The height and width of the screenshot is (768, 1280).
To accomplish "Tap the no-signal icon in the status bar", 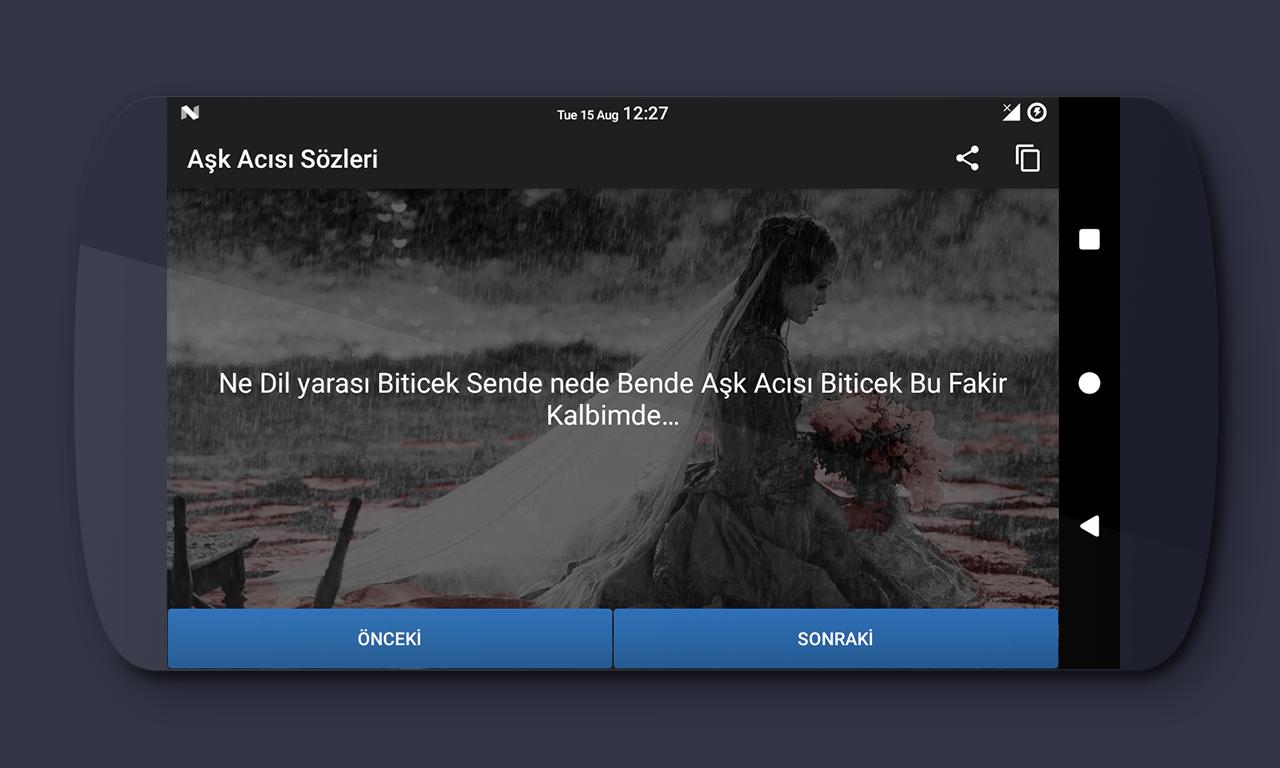I will pyautogui.click(x=1011, y=112).
